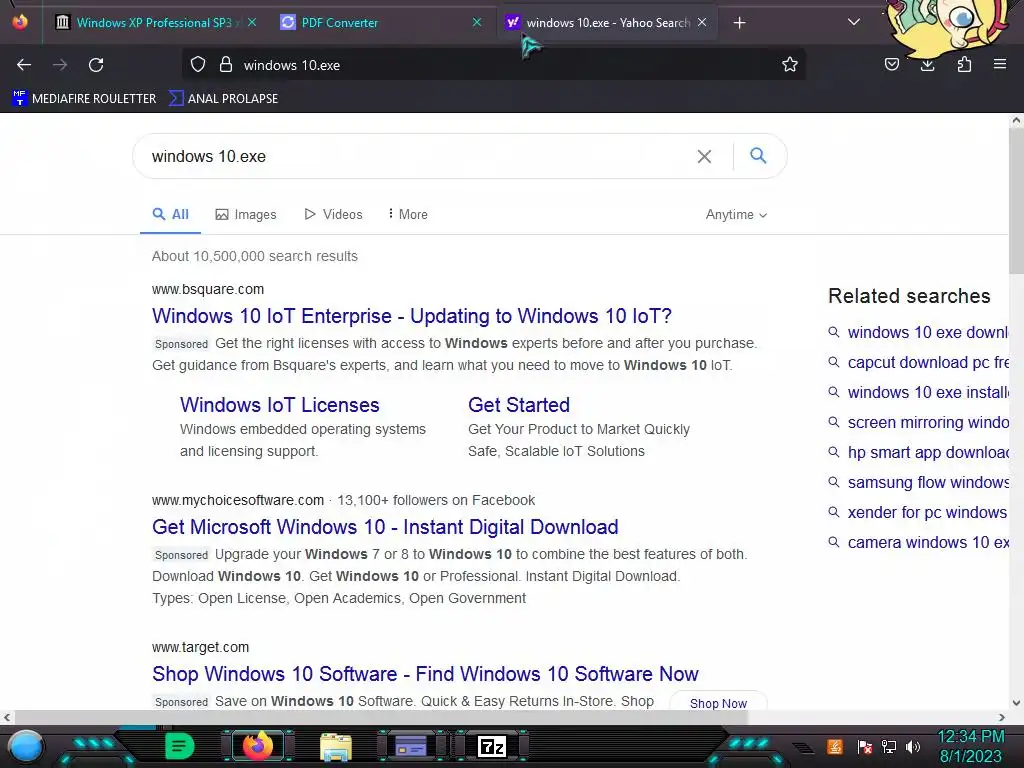Open the green chat app taskbar icon
The image size is (1024, 768).
coord(180,746)
